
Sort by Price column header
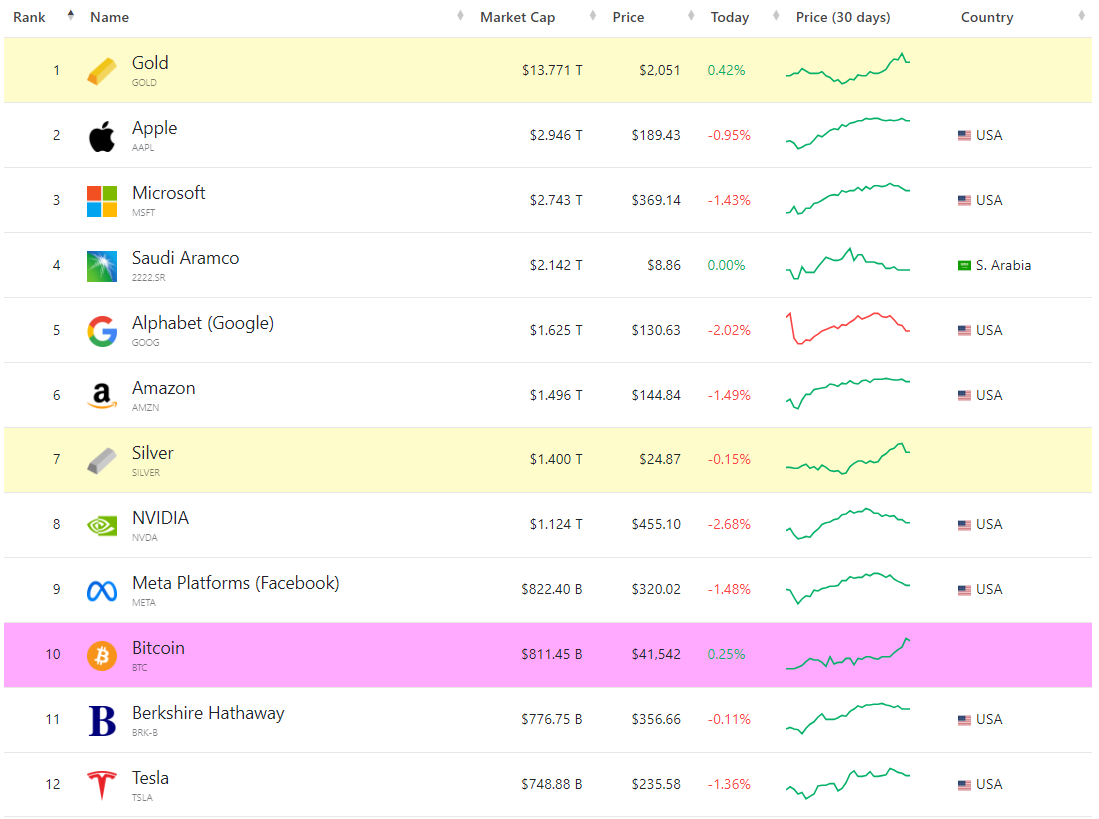[628, 17]
